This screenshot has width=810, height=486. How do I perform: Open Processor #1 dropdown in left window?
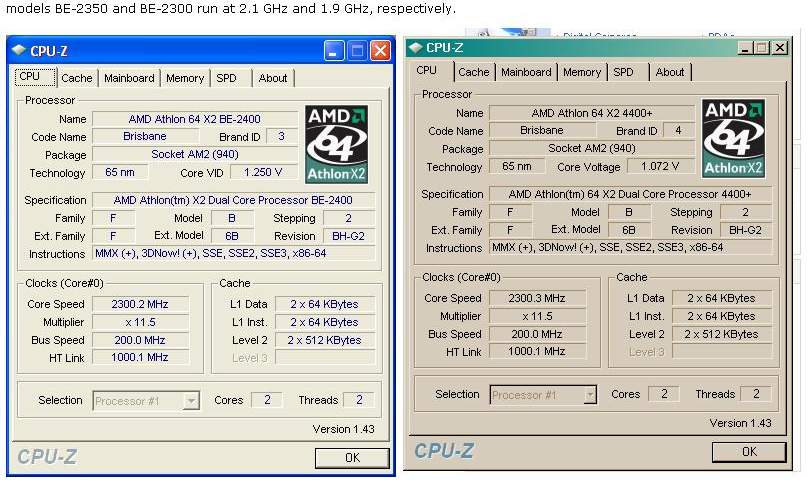146,400
